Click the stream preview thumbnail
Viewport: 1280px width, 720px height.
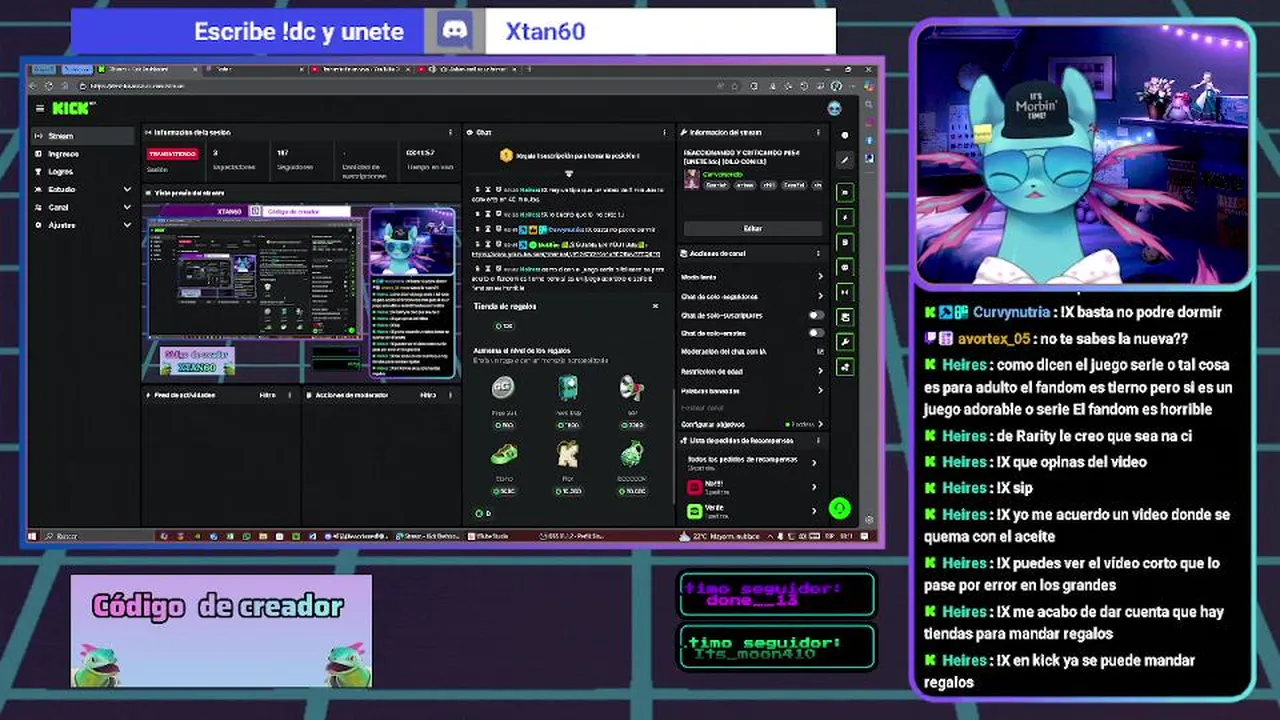coord(302,291)
